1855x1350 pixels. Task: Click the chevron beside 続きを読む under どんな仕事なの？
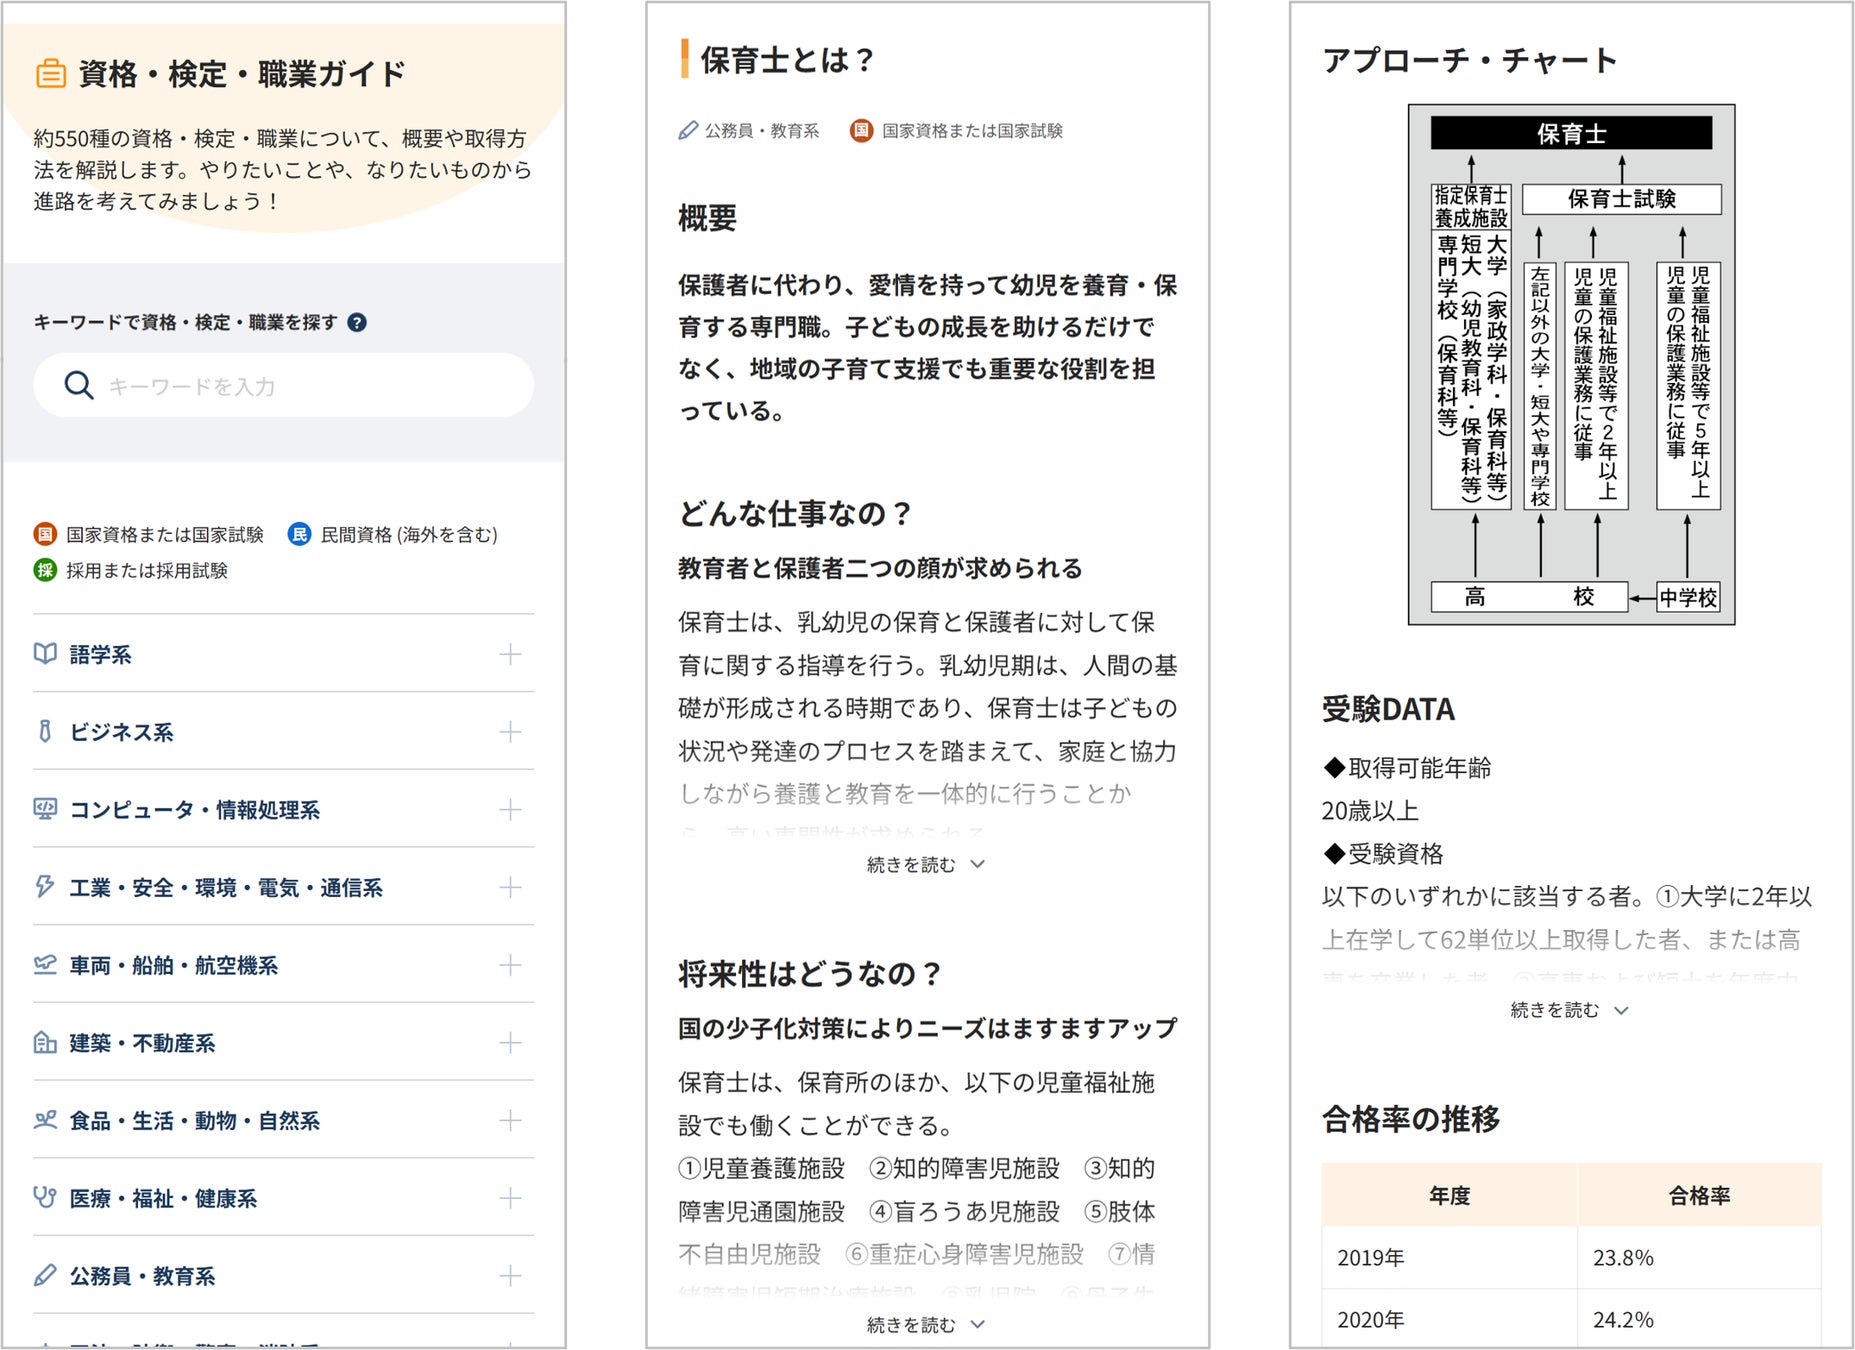point(978,864)
